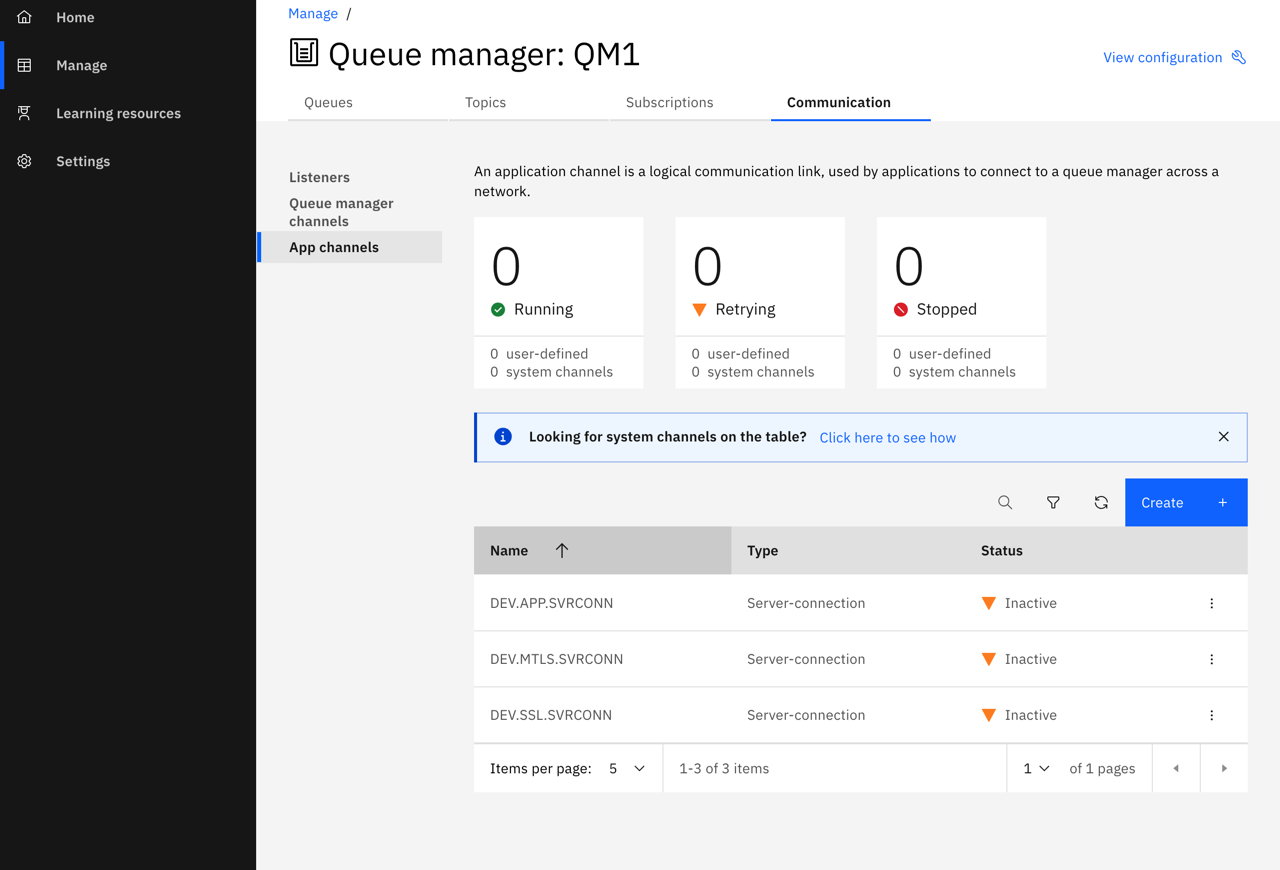
Task: Expand the Items per page dropdown
Action: coord(627,768)
